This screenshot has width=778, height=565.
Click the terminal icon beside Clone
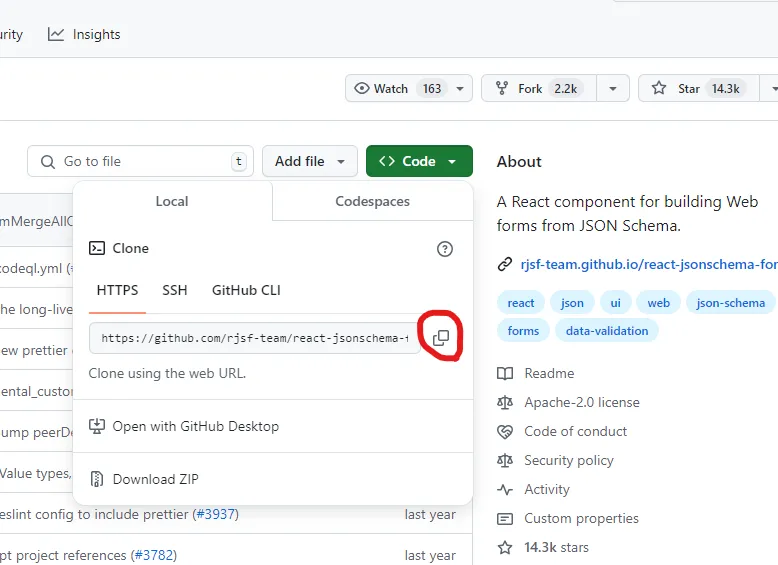click(97, 248)
